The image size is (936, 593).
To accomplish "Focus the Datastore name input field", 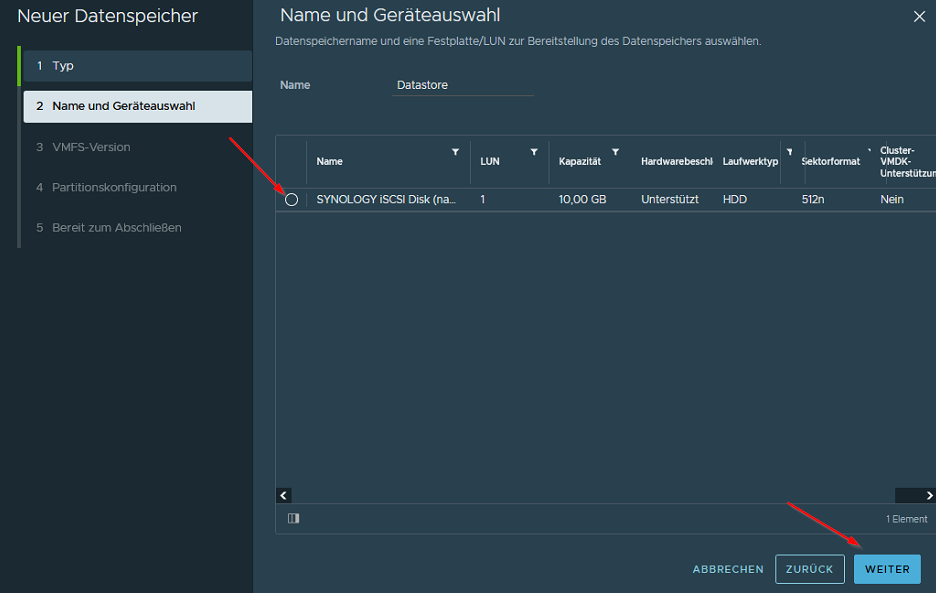I will pyautogui.click(x=463, y=86).
